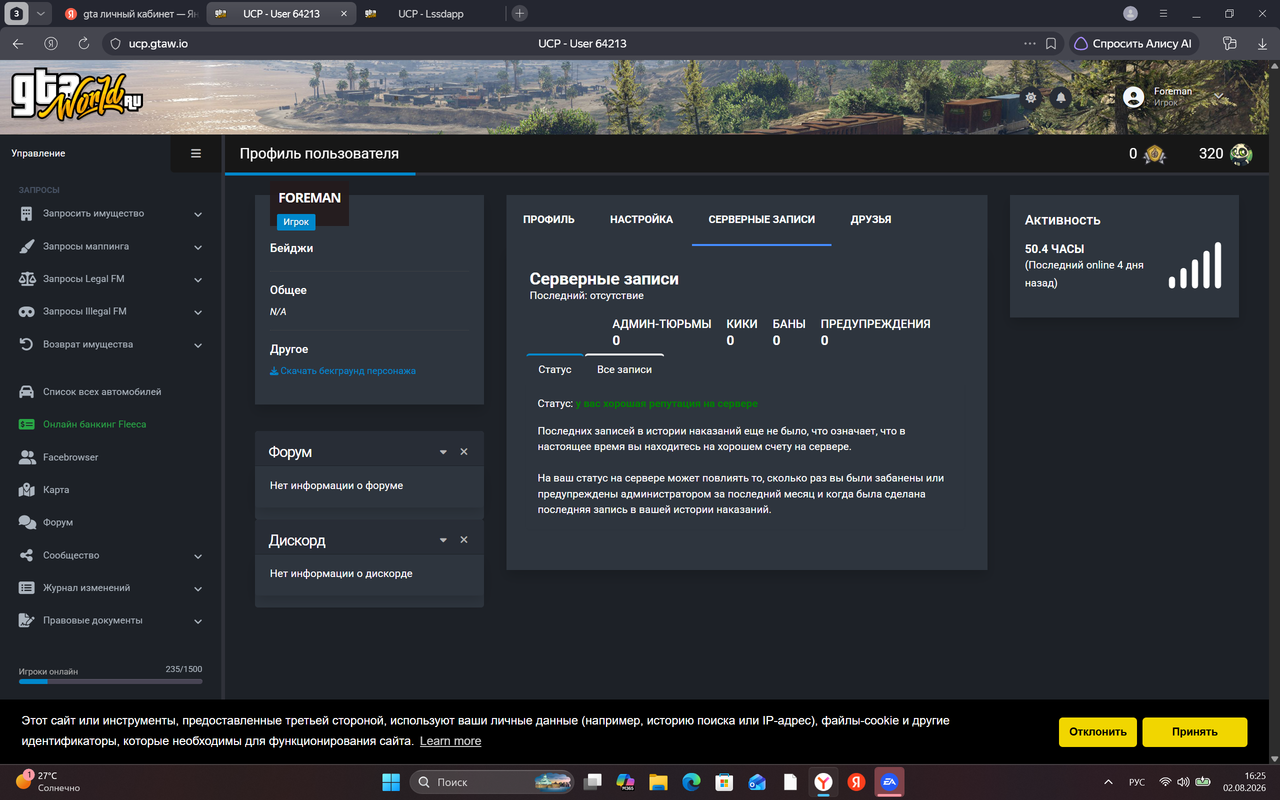The width and height of the screenshot is (1280, 800).
Task: Accept cookies with the Принять button
Action: click(1195, 732)
